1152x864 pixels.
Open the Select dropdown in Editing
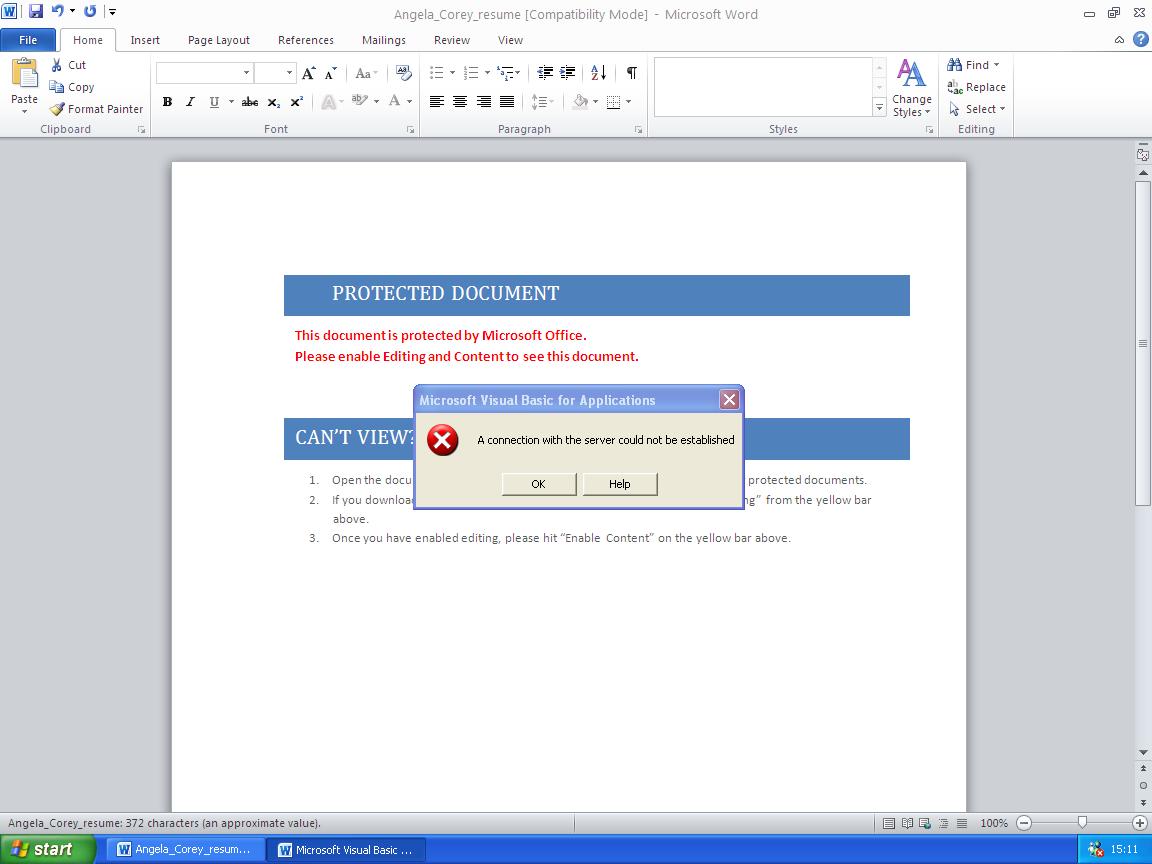pos(976,109)
